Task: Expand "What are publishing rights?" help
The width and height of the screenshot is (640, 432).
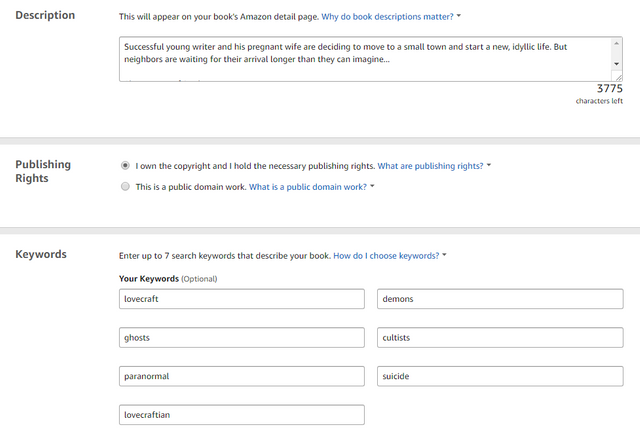Action: point(430,165)
